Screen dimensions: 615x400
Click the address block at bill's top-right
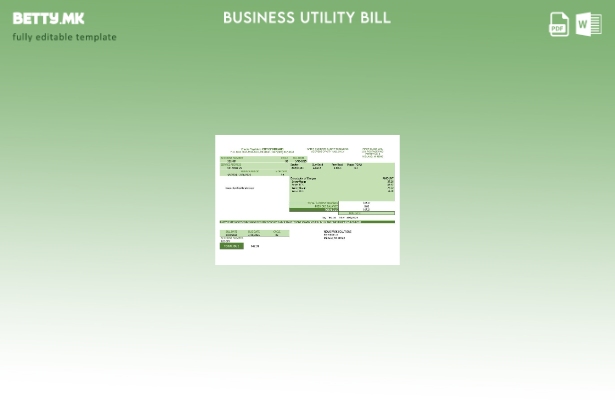(372, 152)
